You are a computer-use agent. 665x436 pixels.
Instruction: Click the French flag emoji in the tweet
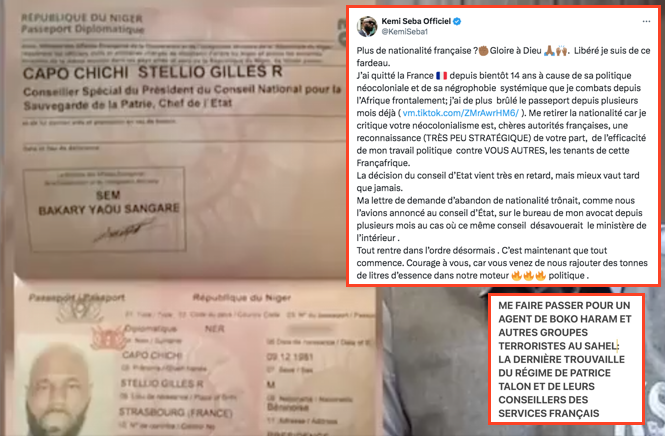(x=441, y=75)
